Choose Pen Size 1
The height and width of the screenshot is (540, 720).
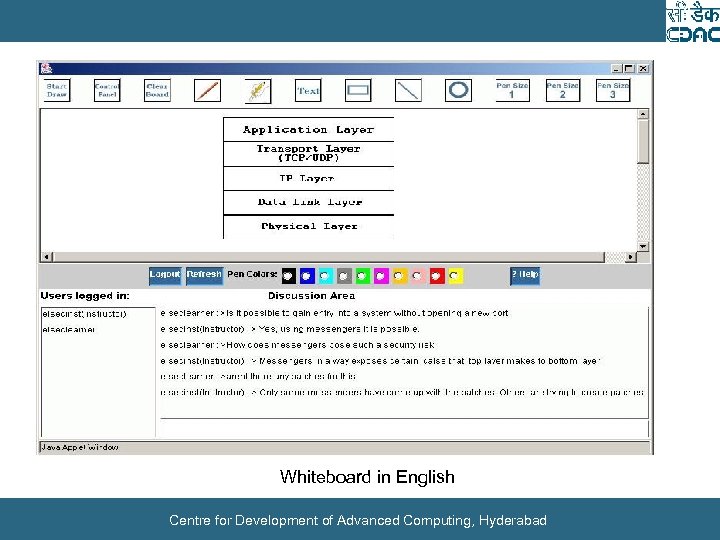point(512,90)
